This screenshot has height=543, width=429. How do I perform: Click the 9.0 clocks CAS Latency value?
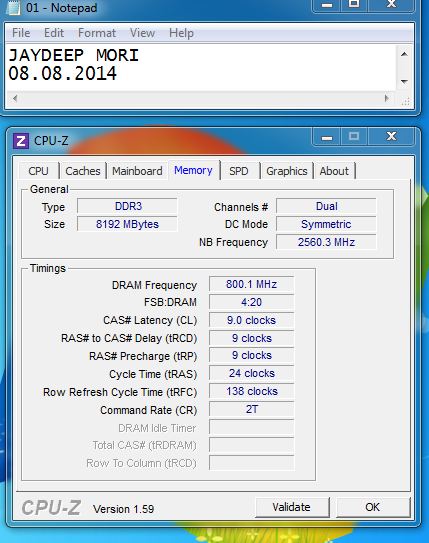(251, 320)
